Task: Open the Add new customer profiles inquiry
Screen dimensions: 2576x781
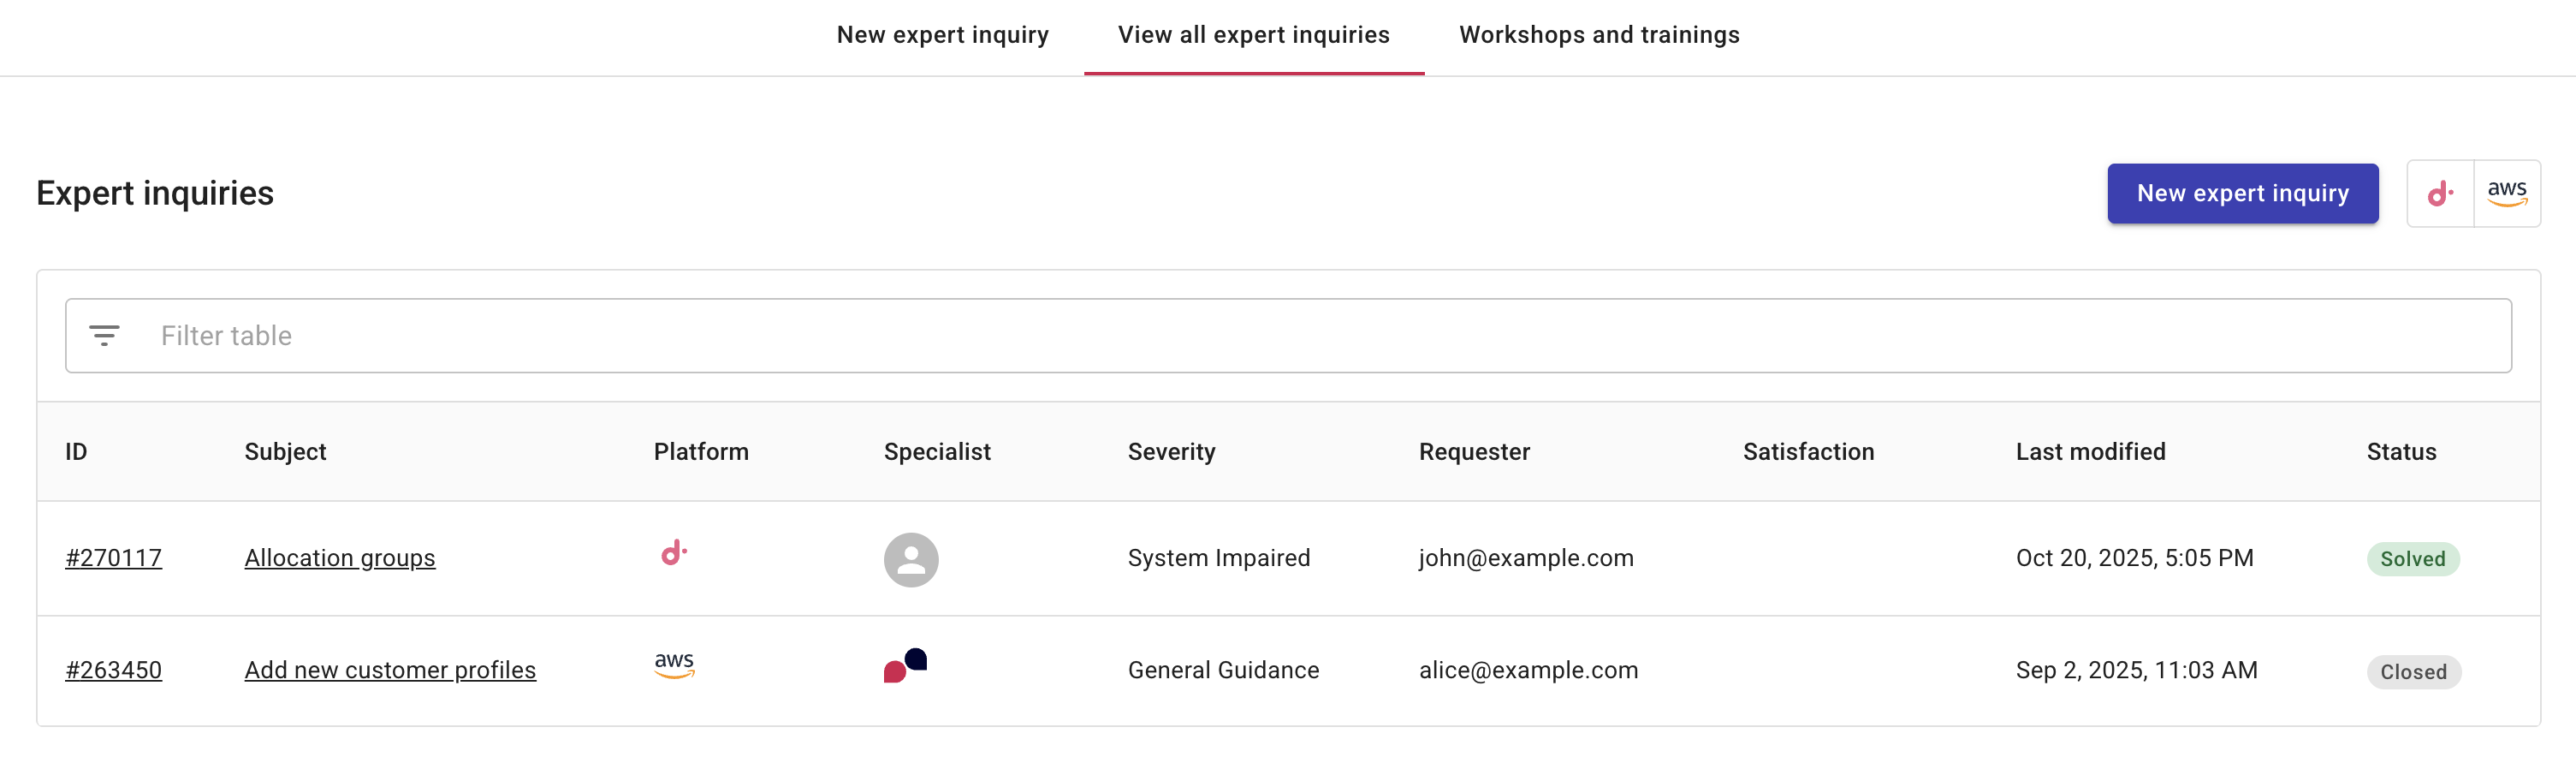Action: click(391, 670)
